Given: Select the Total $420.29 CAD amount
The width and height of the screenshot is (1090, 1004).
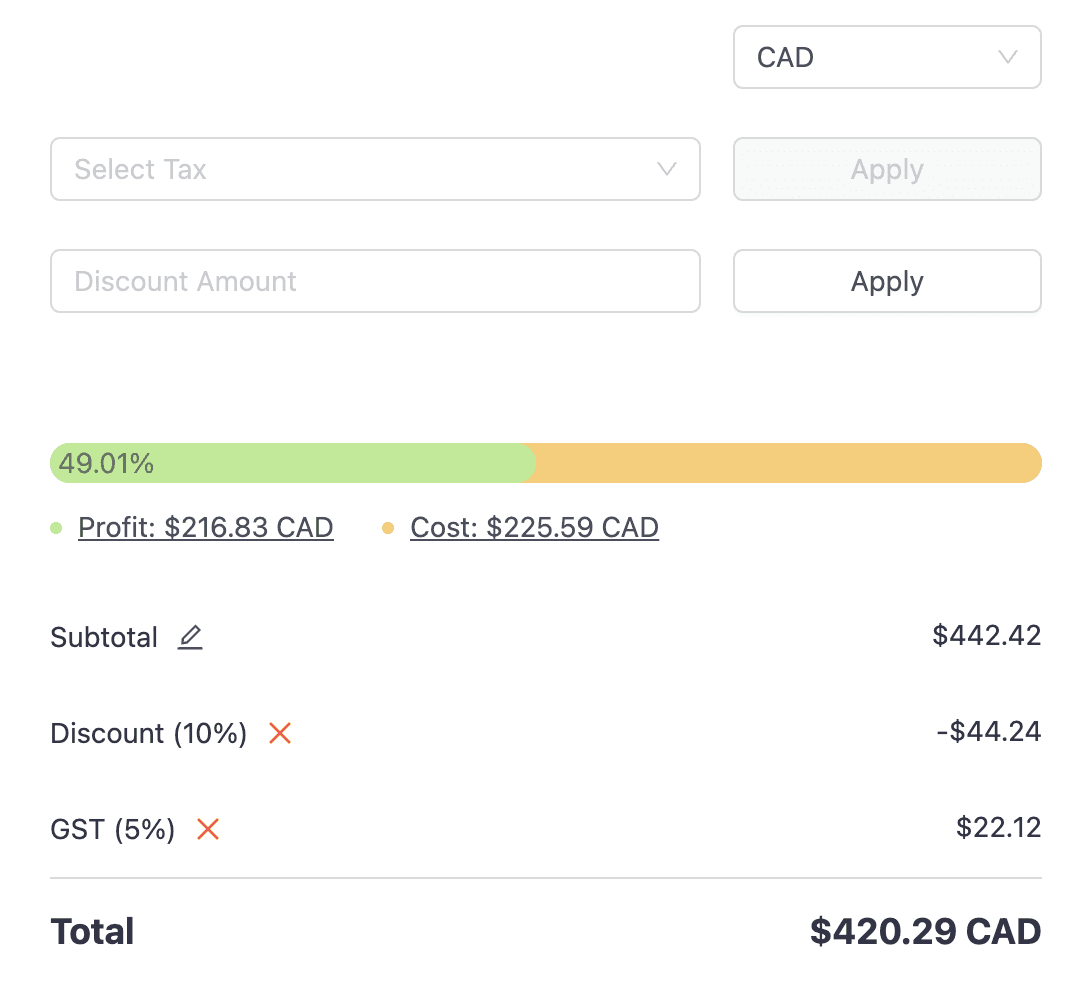Looking at the screenshot, I should 925,931.
